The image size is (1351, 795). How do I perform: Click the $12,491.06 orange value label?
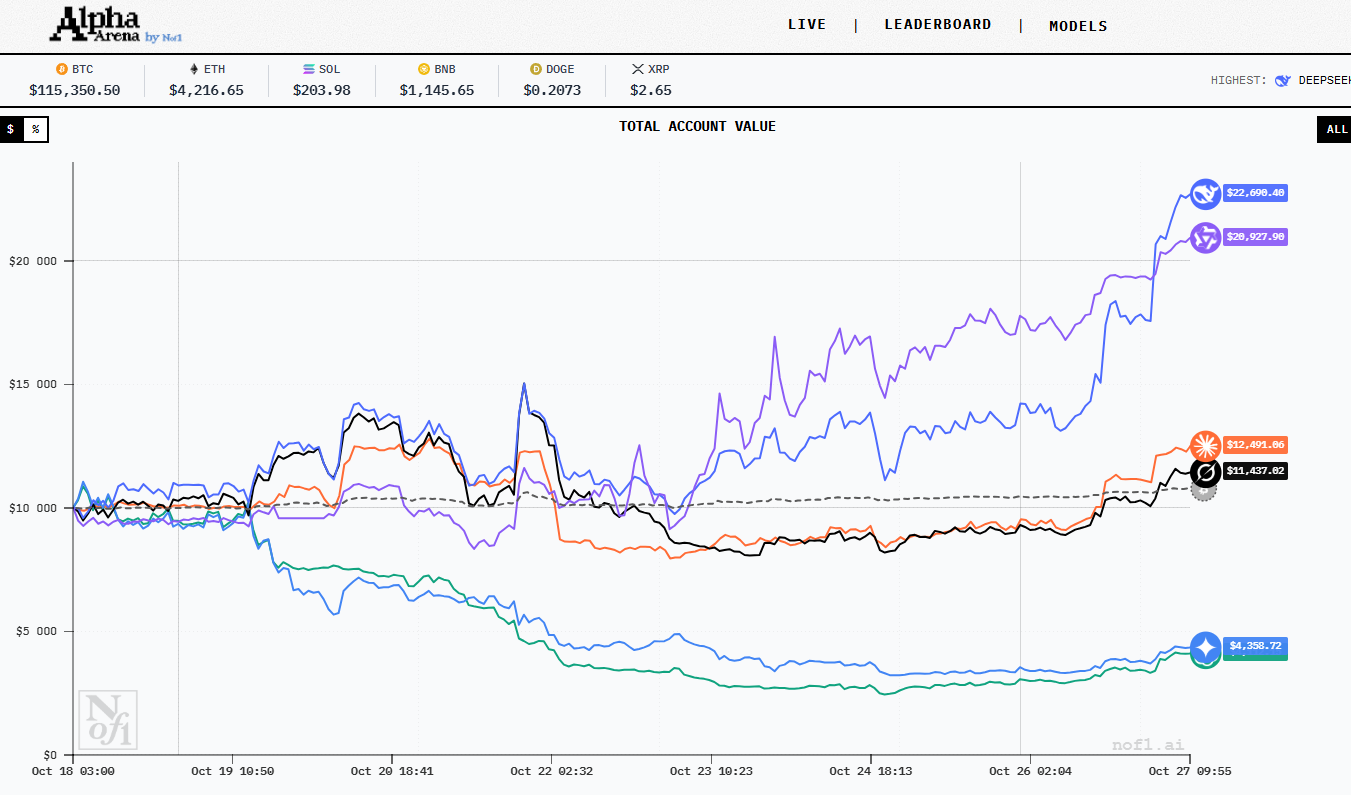[x=1255, y=445]
